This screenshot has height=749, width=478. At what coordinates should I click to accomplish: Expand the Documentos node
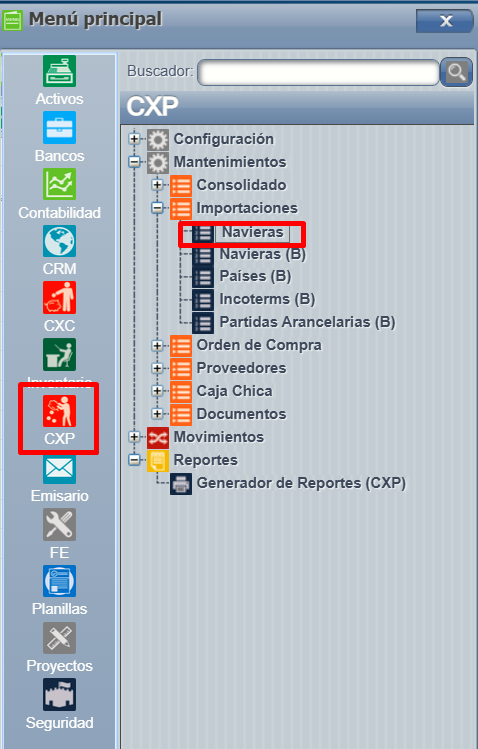[158, 414]
